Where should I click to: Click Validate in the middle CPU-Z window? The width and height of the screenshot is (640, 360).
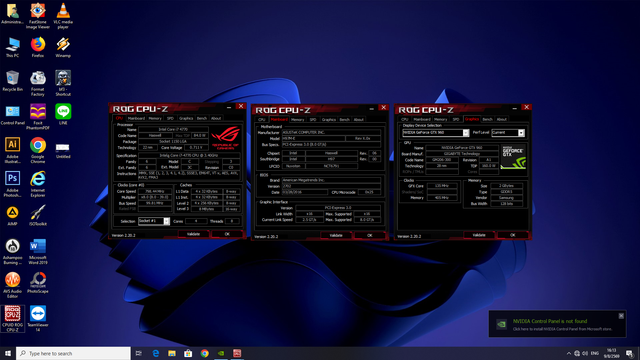click(x=336, y=235)
